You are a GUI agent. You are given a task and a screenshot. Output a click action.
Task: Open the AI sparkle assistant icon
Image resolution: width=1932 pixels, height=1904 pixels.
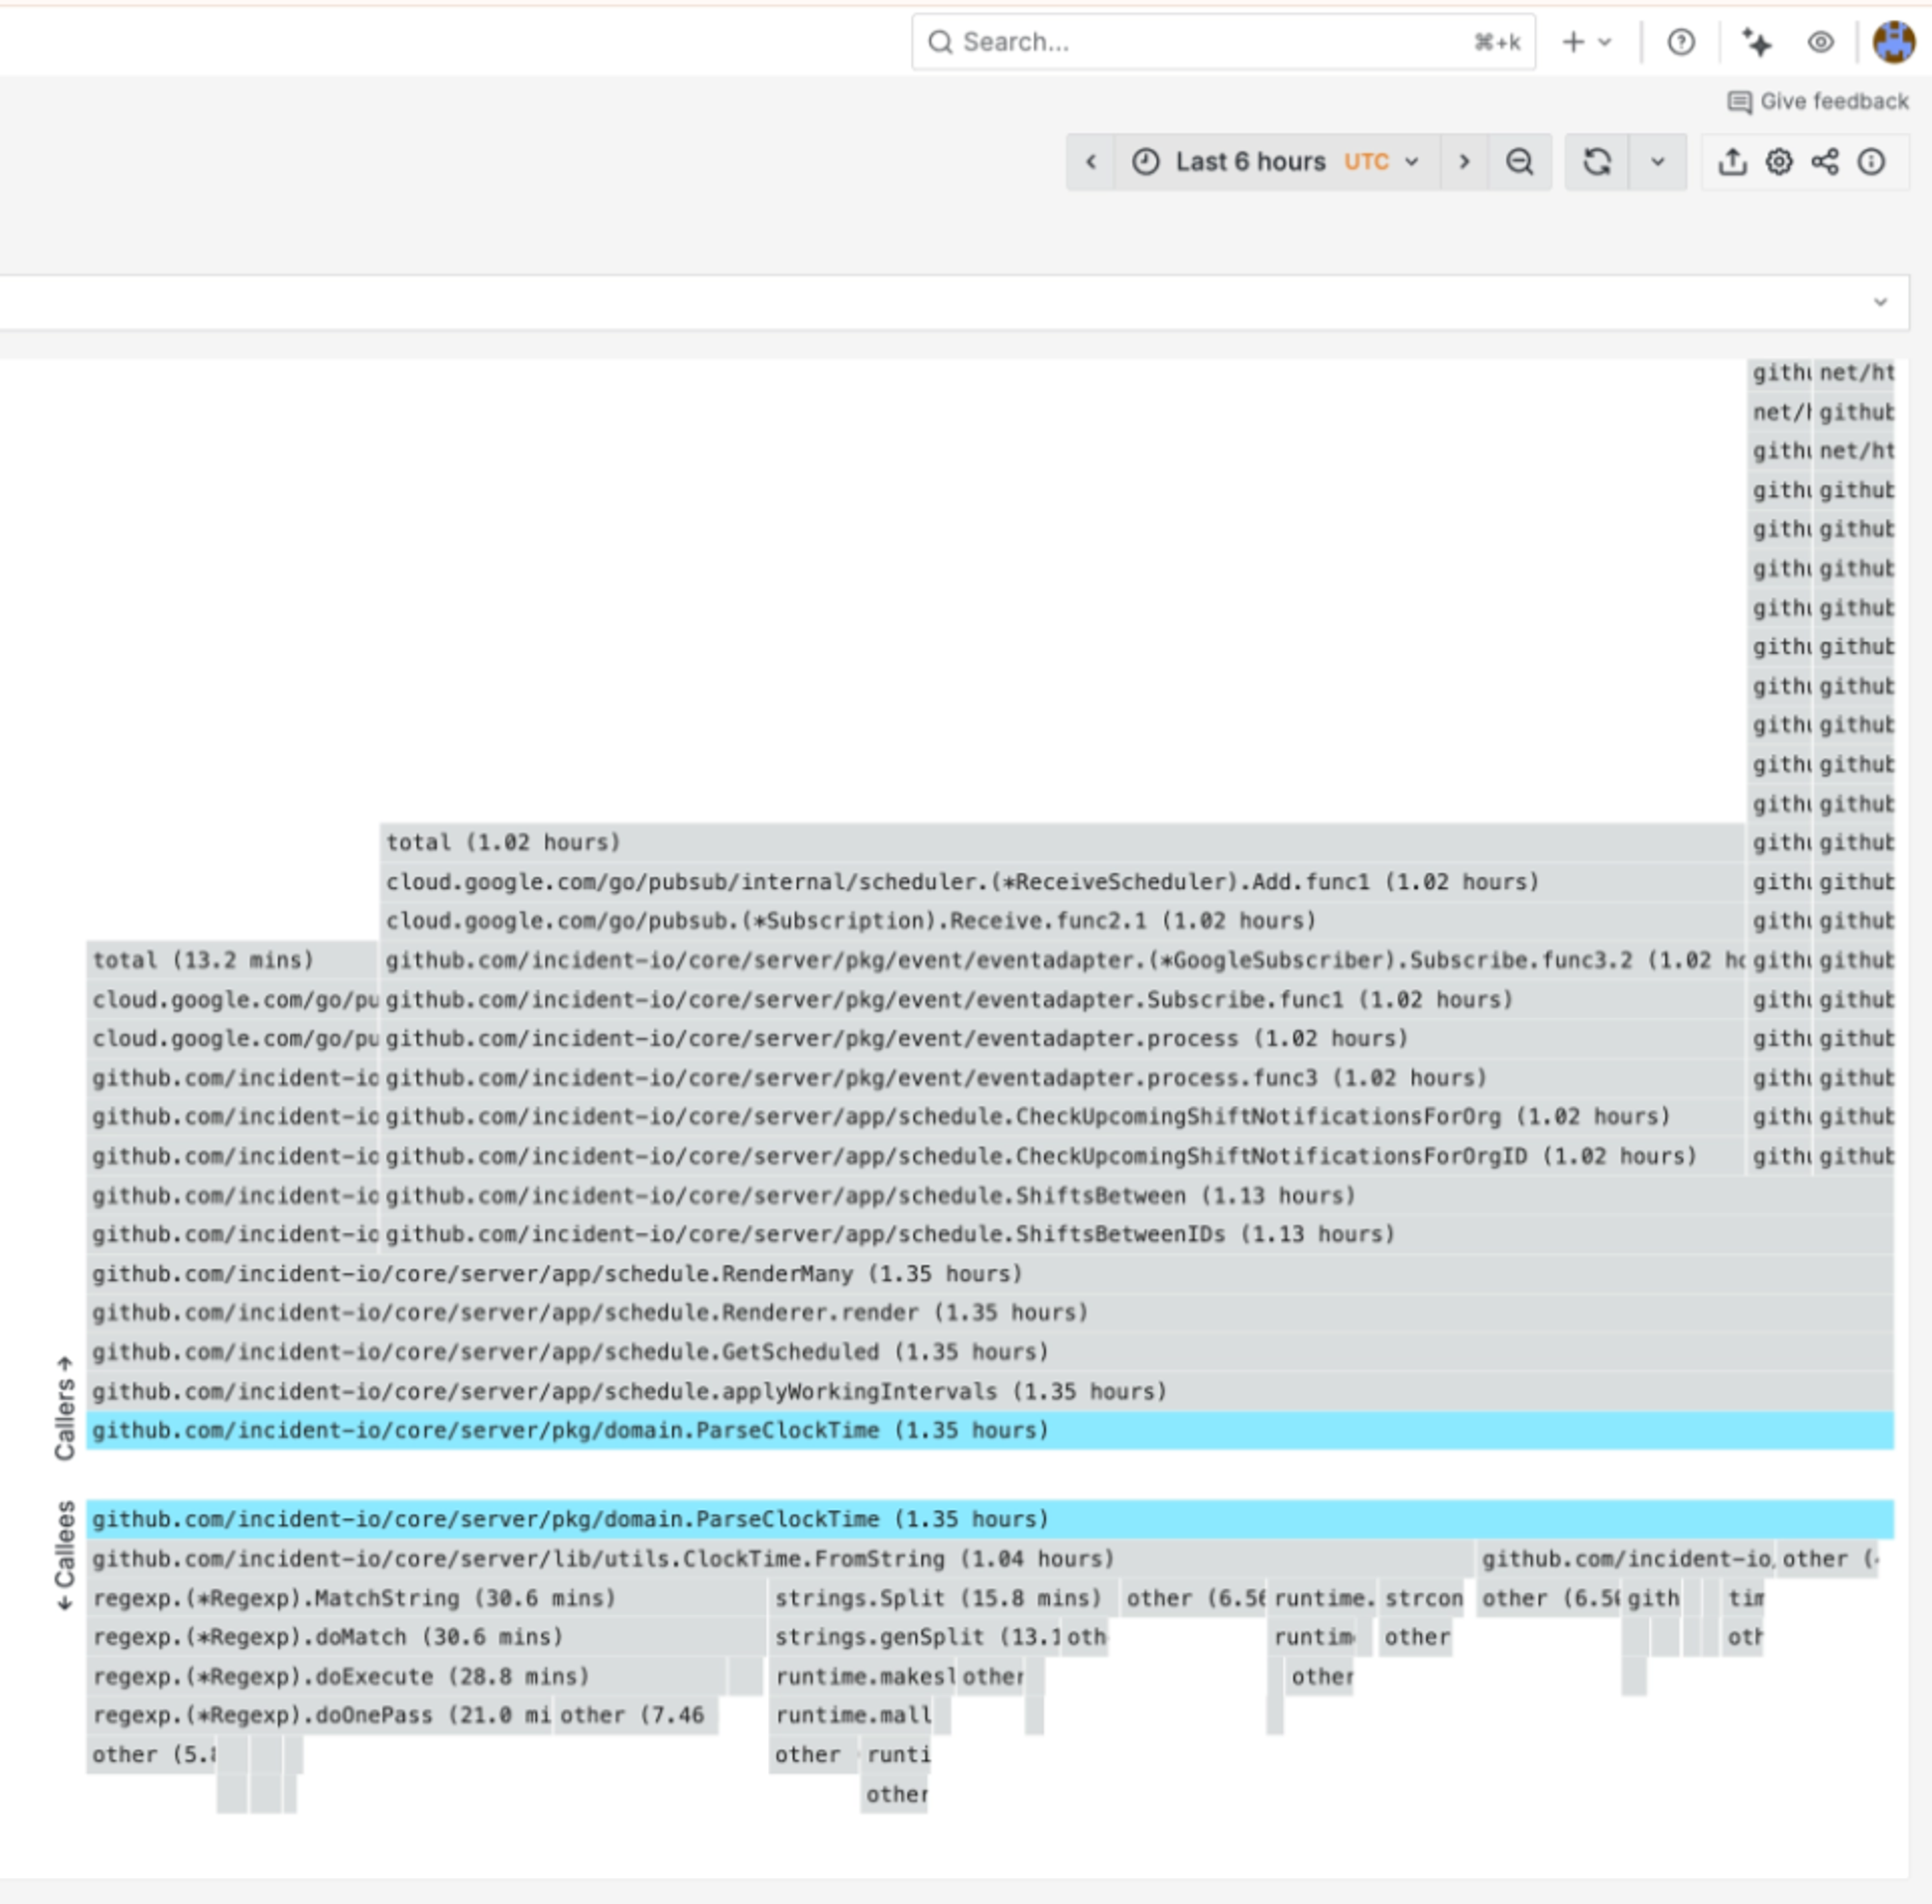(1756, 42)
